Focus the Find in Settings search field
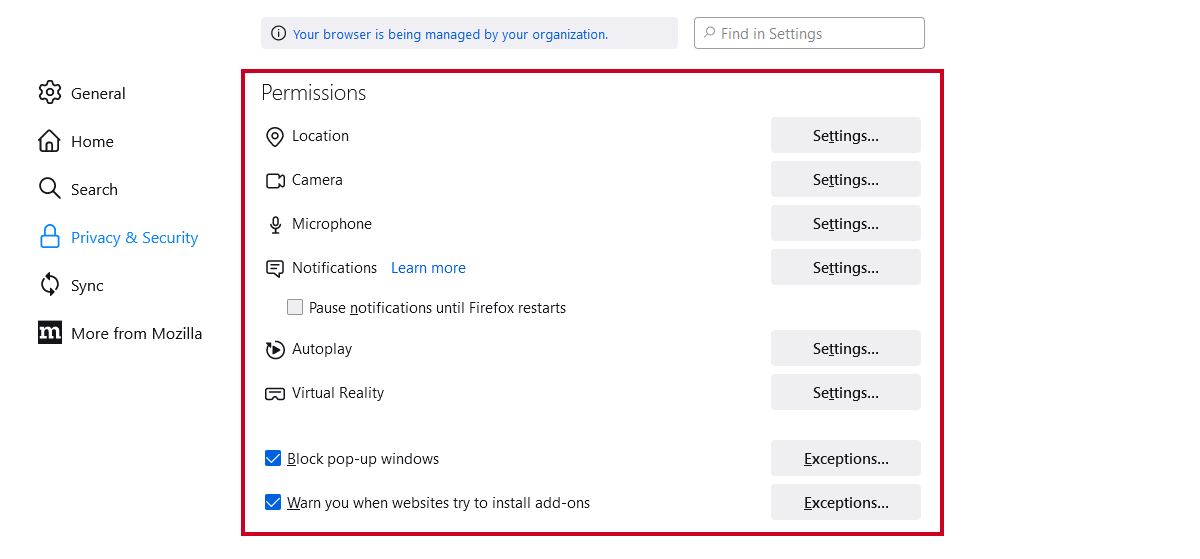 [x=809, y=33]
